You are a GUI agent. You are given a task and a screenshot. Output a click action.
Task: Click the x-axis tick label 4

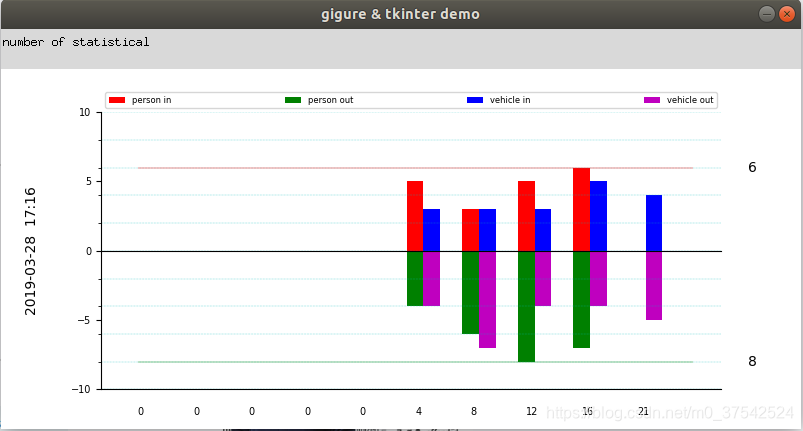(x=419, y=412)
